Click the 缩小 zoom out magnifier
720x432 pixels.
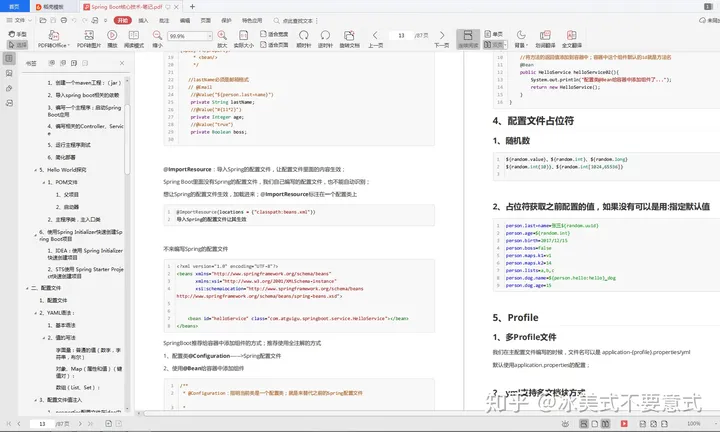click(x=158, y=35)
